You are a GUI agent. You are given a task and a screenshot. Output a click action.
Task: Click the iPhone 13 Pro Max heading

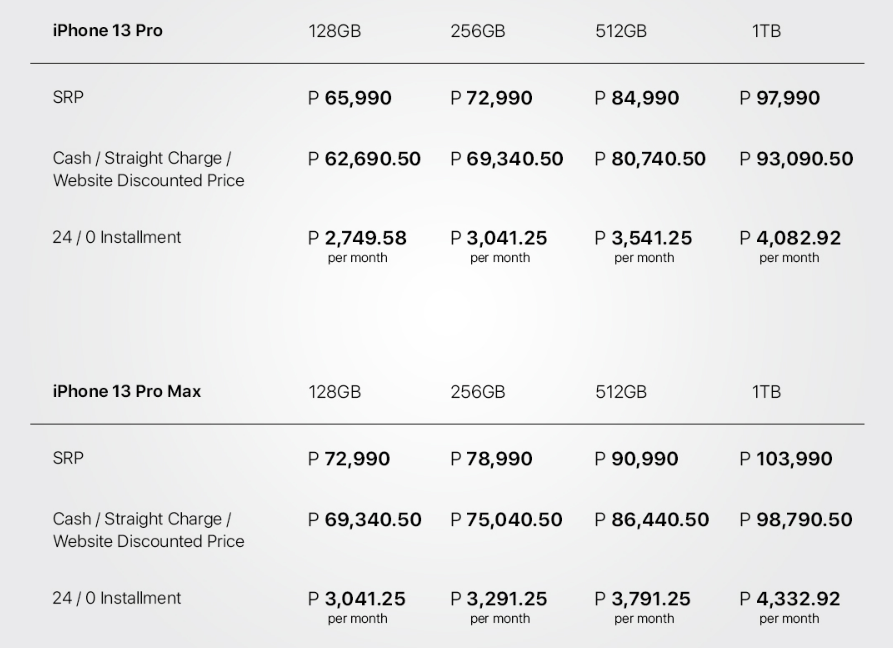[126, 392]
